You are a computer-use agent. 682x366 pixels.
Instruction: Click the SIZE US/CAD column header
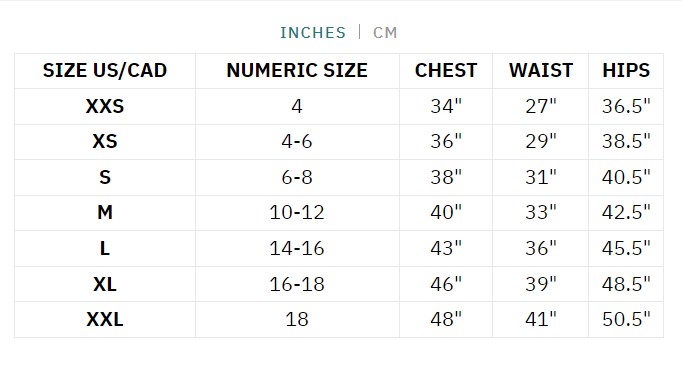(105, 71)
